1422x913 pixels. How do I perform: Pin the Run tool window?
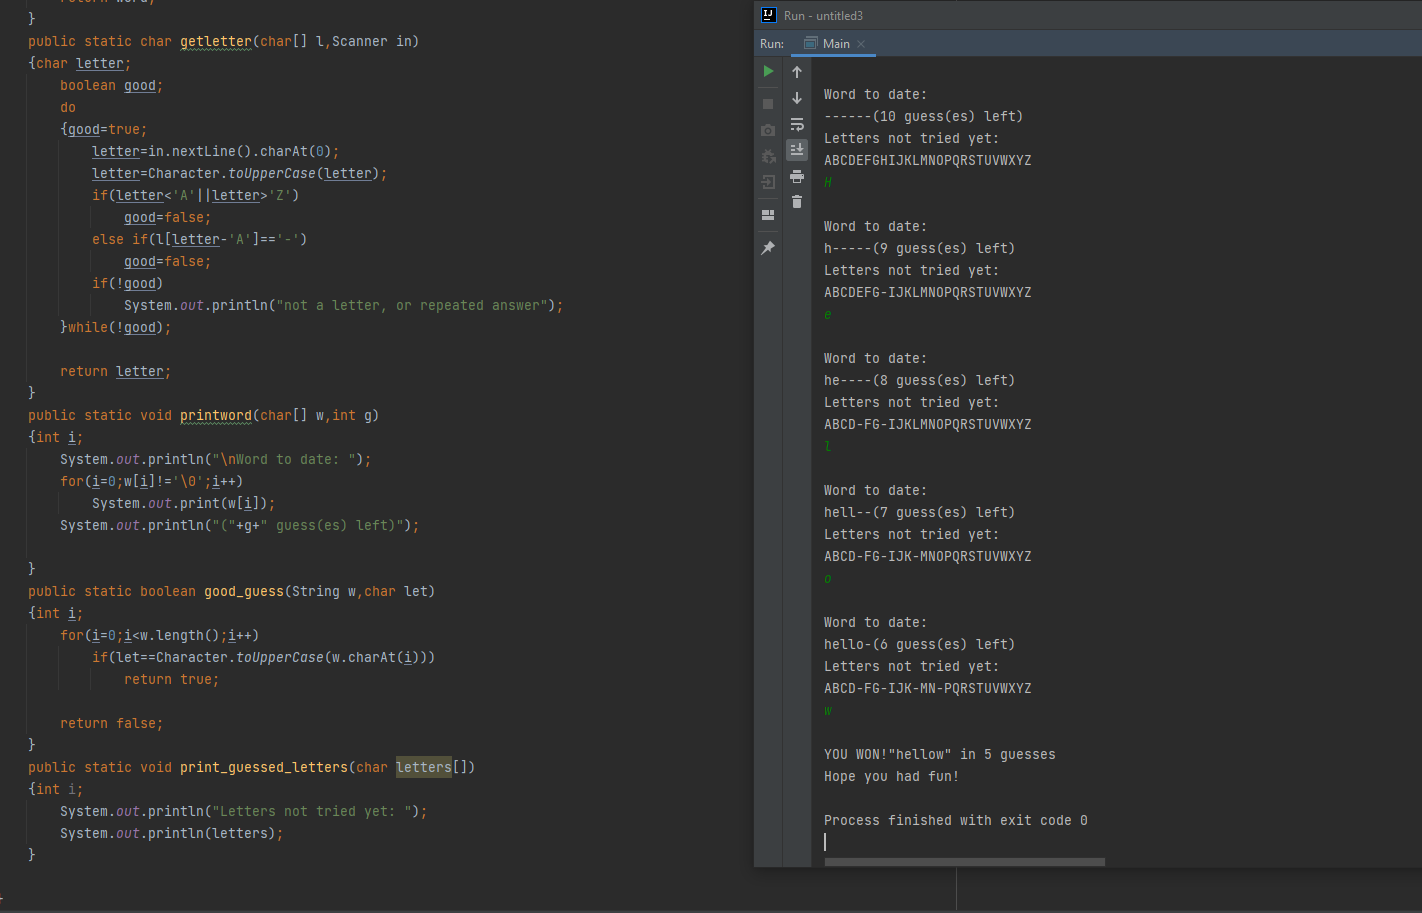click(768, 247)
